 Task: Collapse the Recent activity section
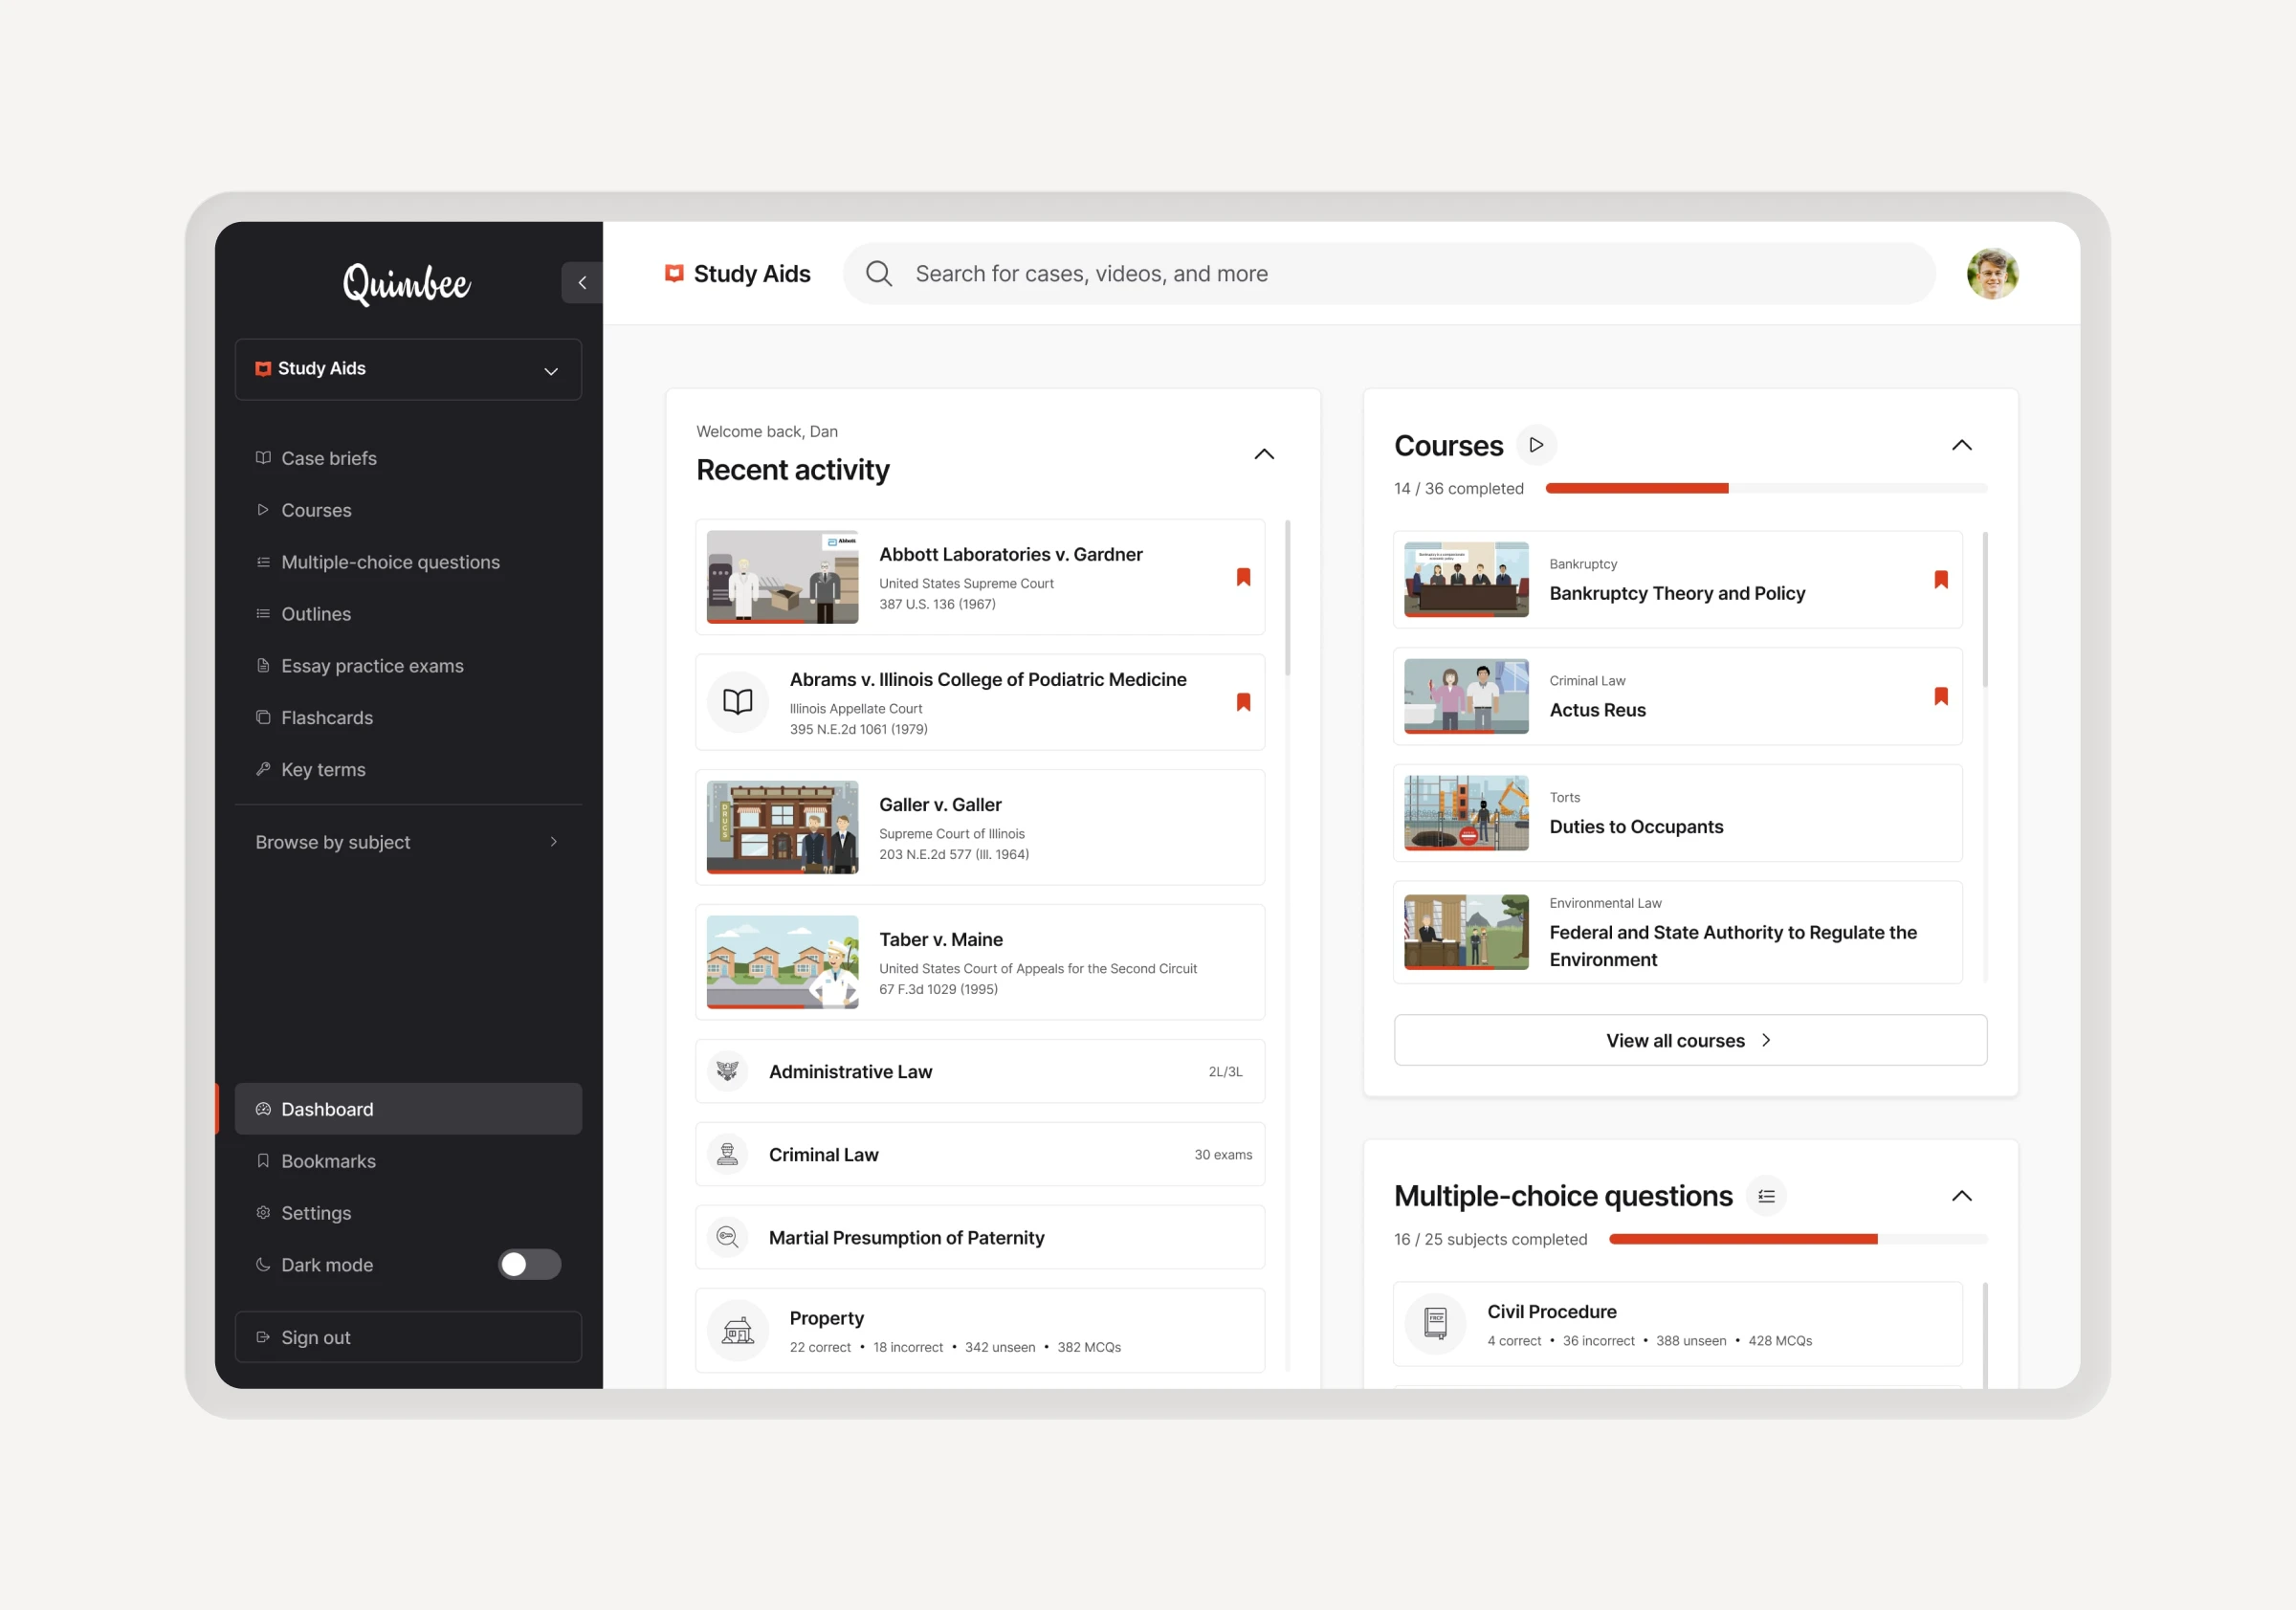click(x=1263, y=454)
